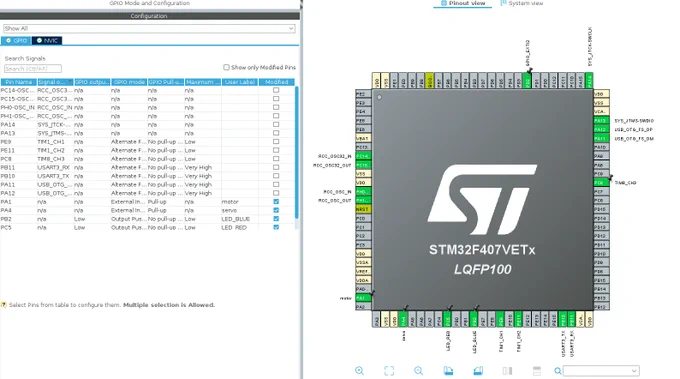Select pin PC8 labeled TIM8_CH3
Viewport: 680px width, 379px height.
coord(602,183)
